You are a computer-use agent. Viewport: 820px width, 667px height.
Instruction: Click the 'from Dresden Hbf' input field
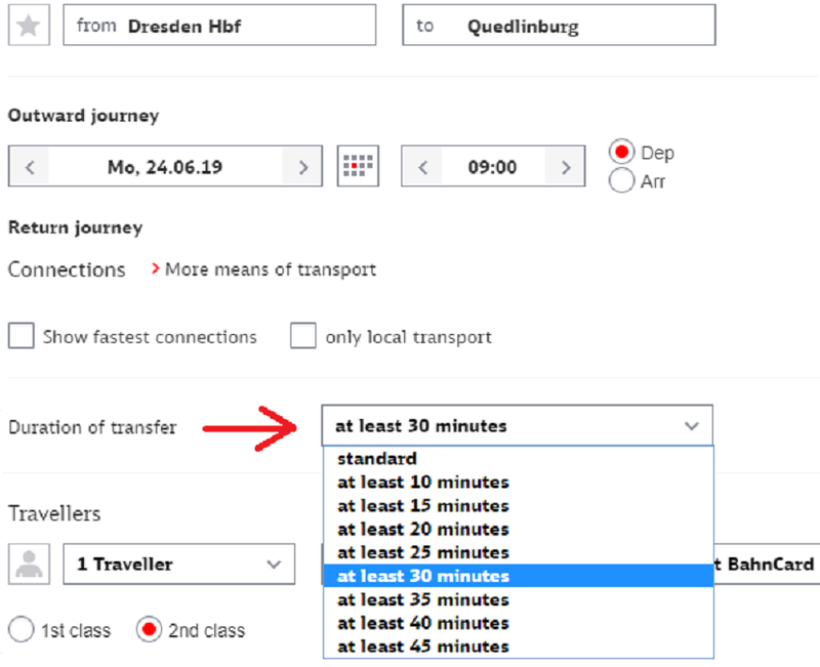(x=220, y=26)
